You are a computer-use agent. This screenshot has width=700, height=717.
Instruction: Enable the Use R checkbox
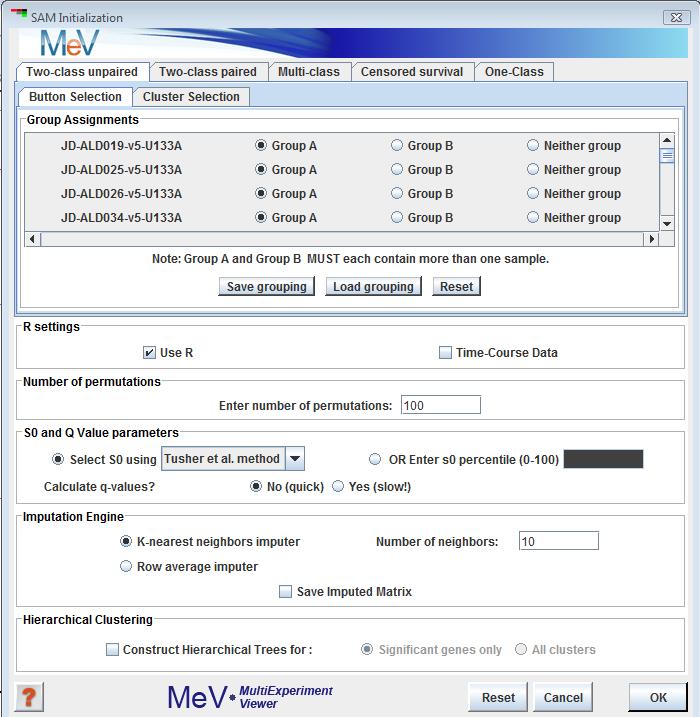click(x=149, y=353)
